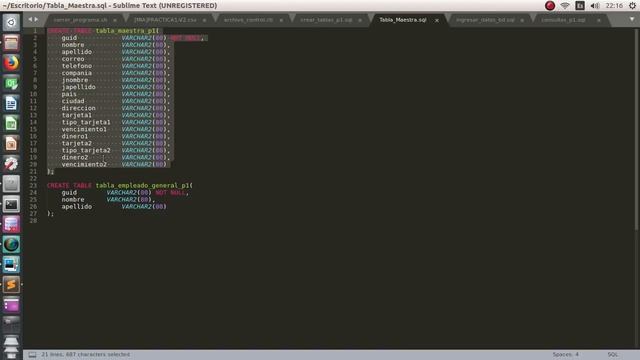Open the clock showing 22:16
This screenshot has height=360, width=640.
614,6
